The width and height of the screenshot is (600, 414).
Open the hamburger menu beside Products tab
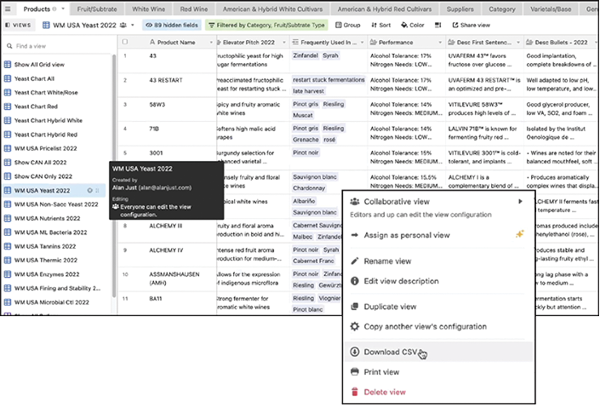[8, 9]
